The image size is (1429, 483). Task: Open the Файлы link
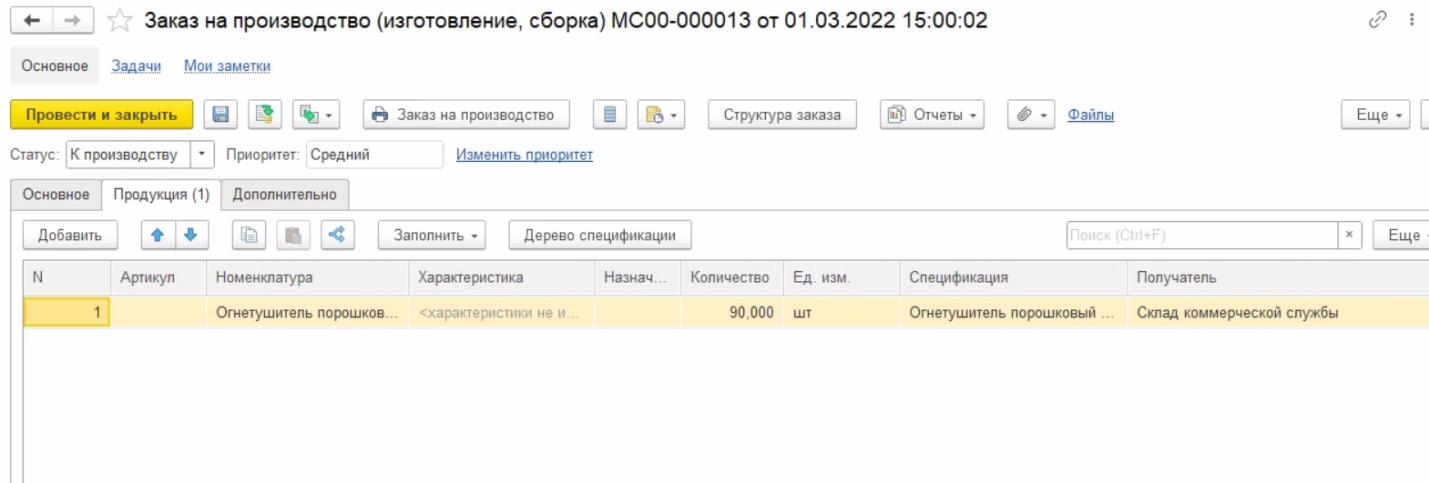tap(1091, 115)
